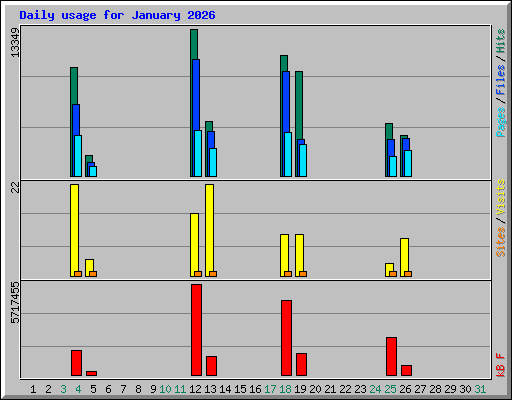Click green weekend day 4 label
The image size is (512, 400).
pyautogui.click(x=78, y=389)
